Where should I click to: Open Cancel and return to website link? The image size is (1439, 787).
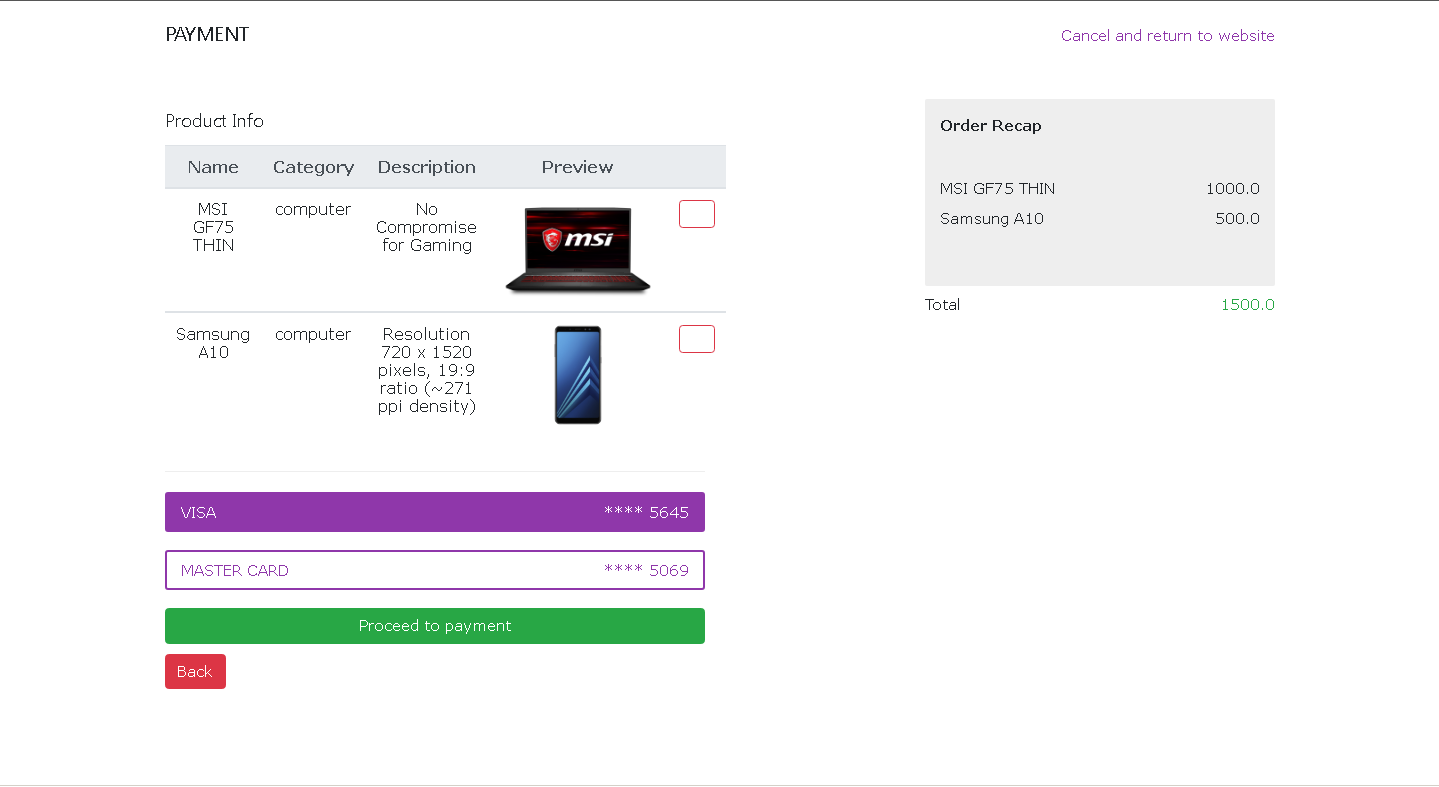(1167, 35)
